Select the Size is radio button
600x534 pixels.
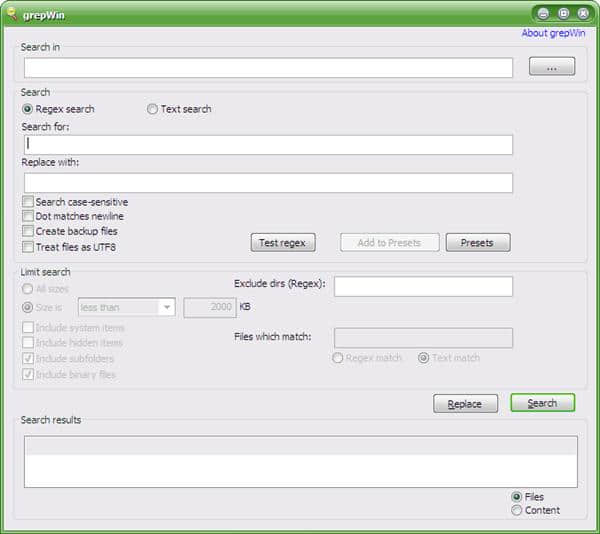28,307
